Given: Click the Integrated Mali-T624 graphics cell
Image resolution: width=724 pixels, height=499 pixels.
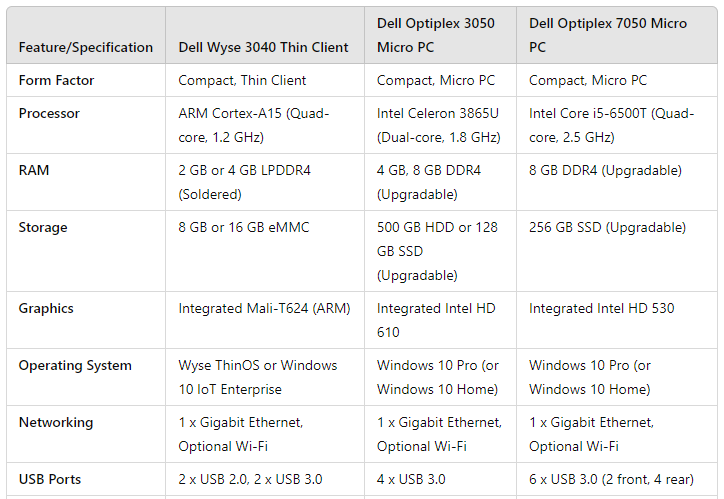Looking at the screenshot, I should coord(264,308).
